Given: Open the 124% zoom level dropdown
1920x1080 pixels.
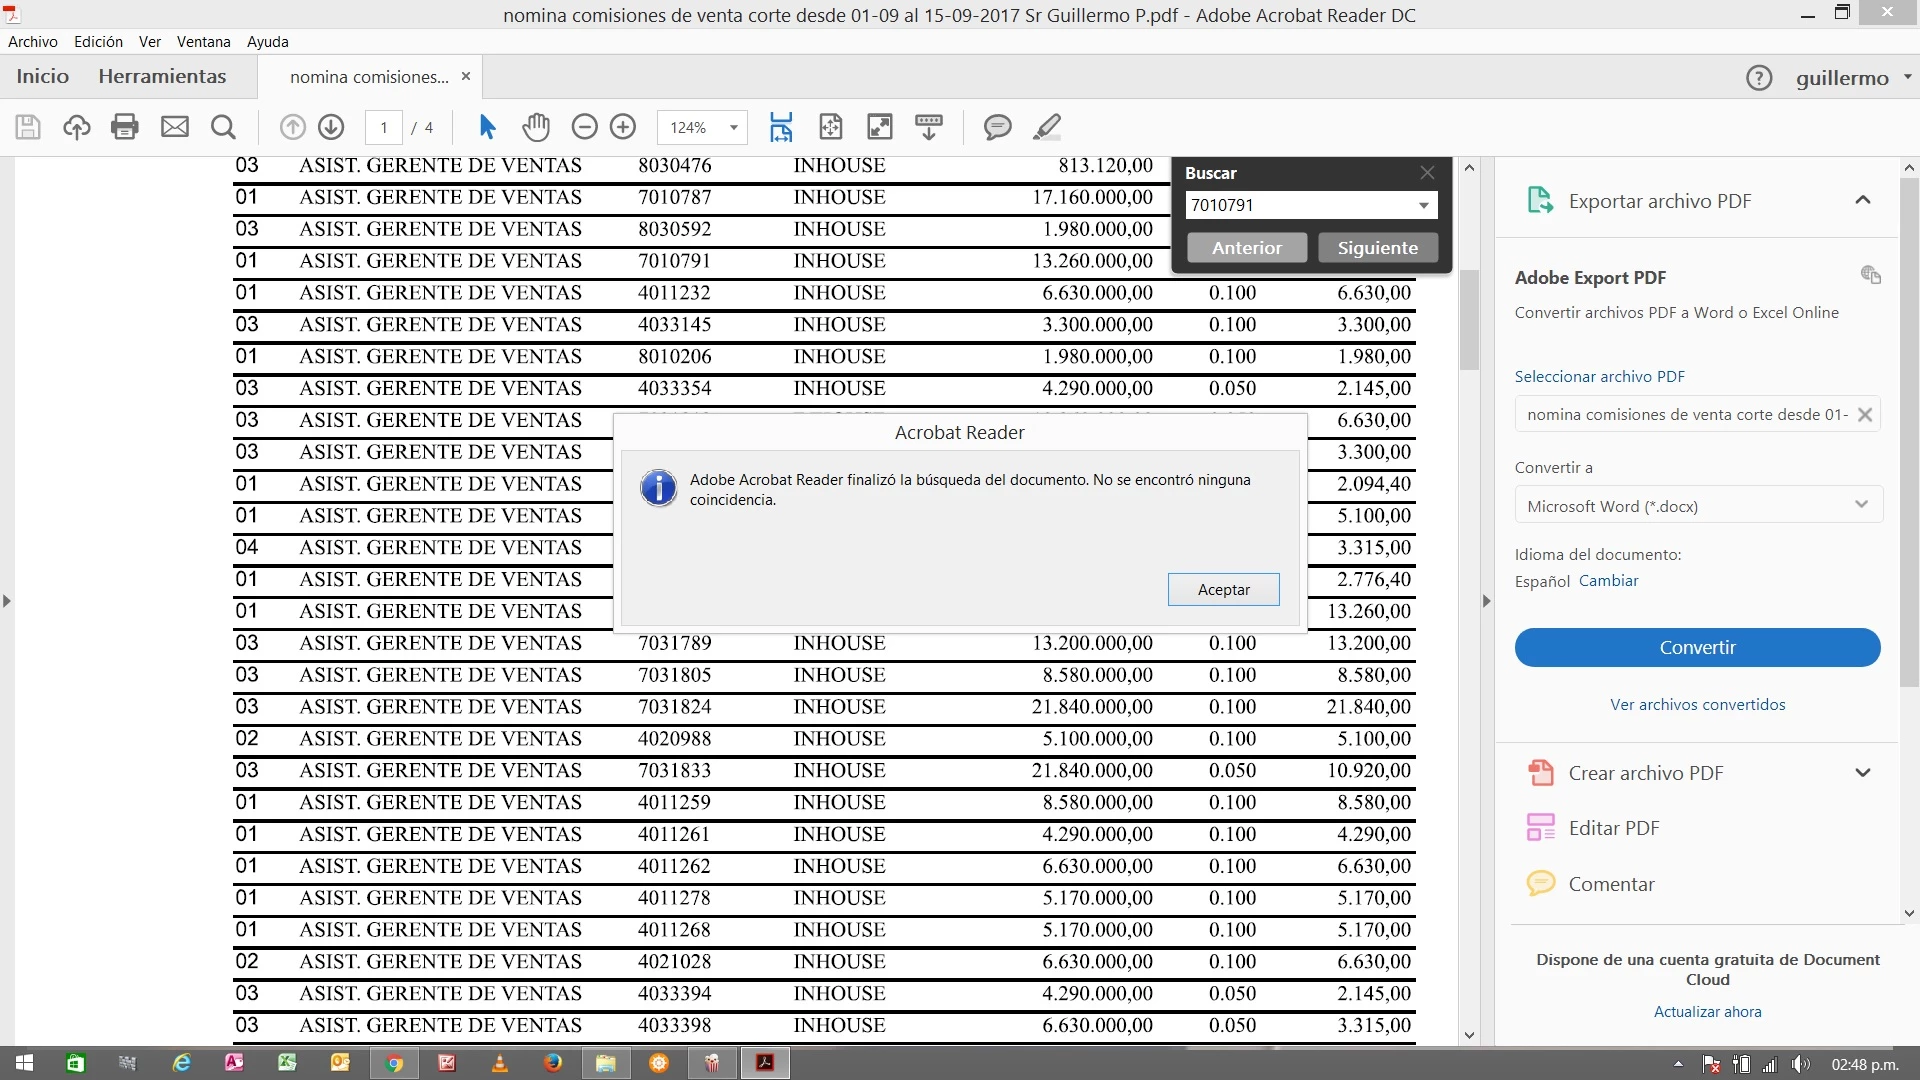Looking at the screenshot, I should (733, 128).
